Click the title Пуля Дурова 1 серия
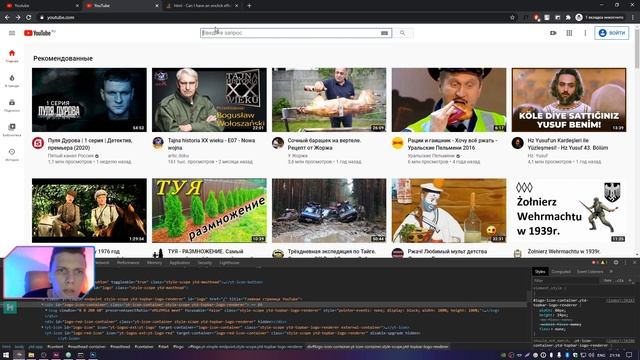 [90, 144]
